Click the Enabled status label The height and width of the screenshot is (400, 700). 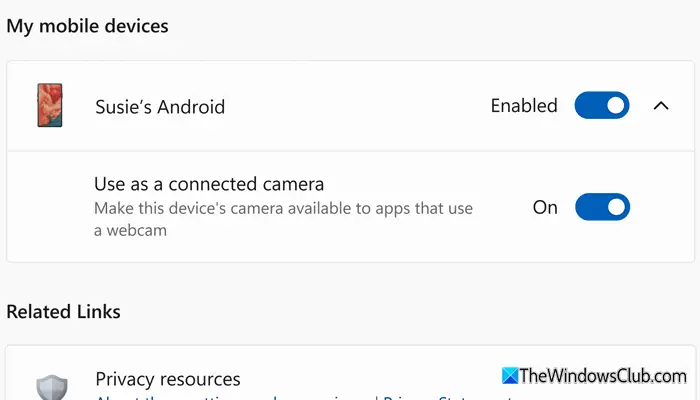(523, 105)
